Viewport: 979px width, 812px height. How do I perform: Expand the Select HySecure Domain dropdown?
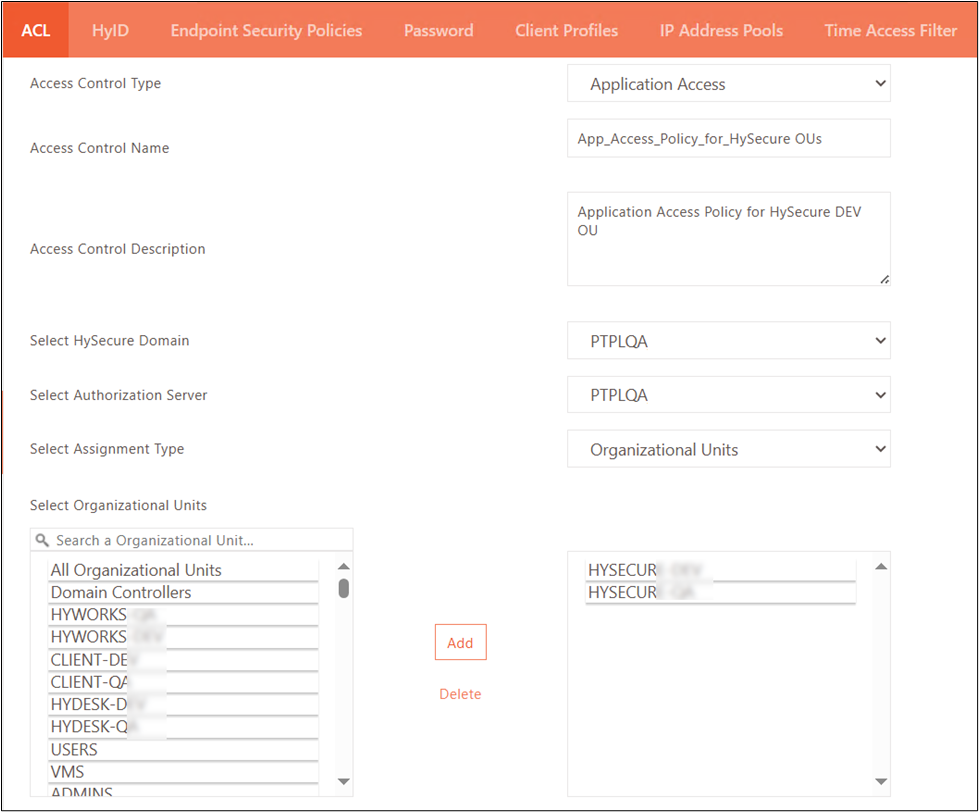pos(728,341)
